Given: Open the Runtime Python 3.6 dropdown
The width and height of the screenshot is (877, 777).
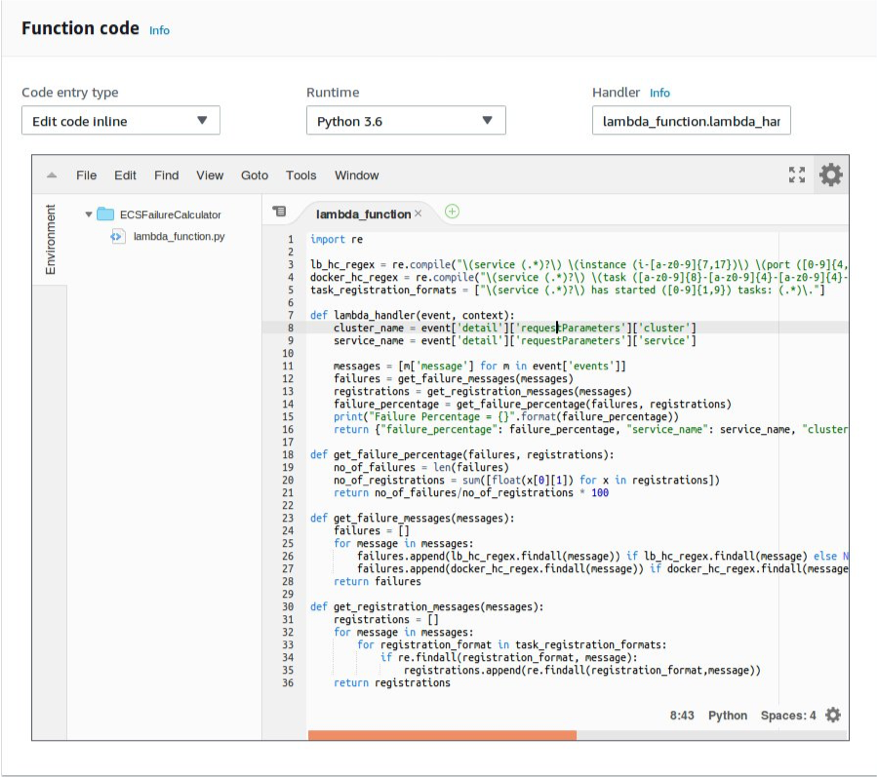Looking at the screenshot, I should pyautogui.click(x=405, y=121).
